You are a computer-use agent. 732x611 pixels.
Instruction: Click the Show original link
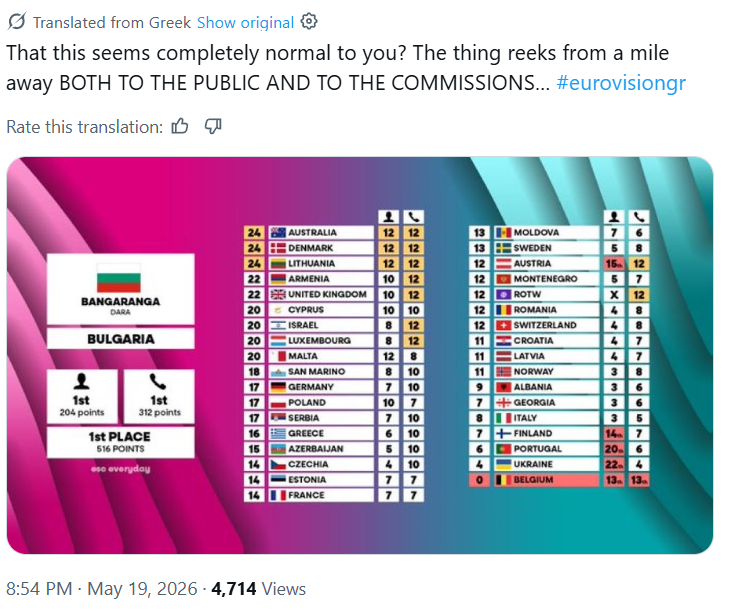(x=246, y=22)
